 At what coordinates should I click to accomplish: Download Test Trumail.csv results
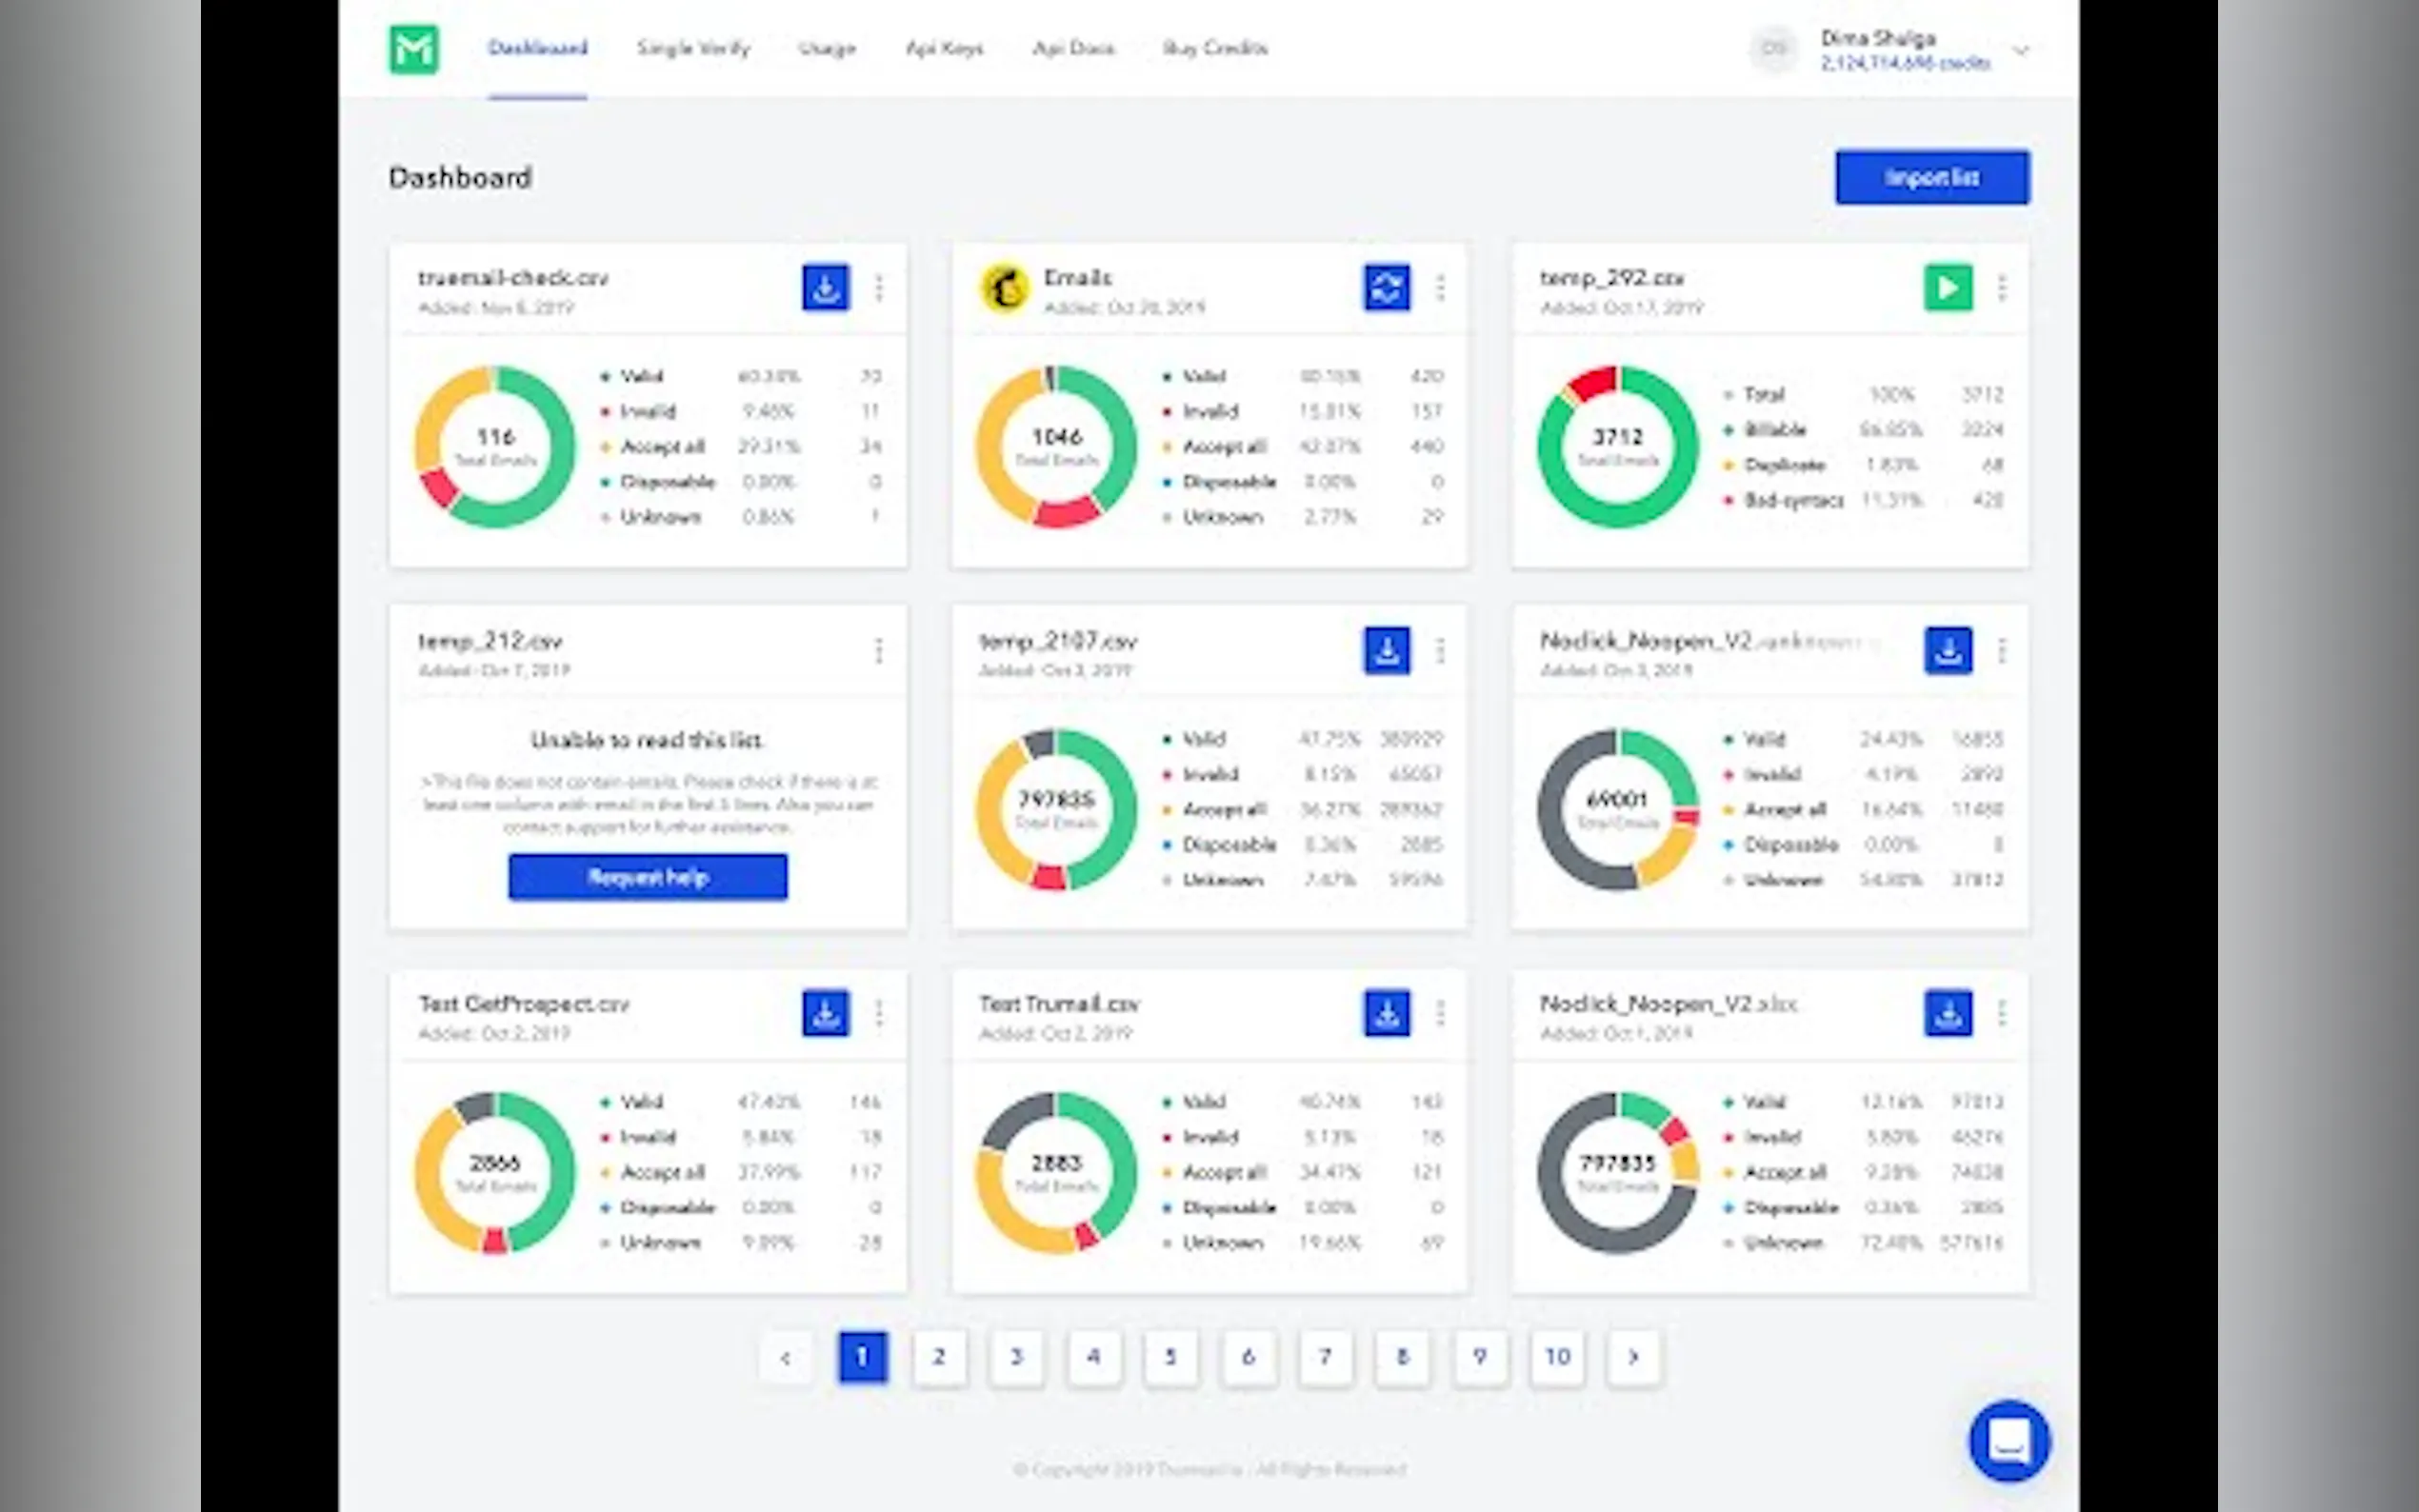(1386, 1013)
